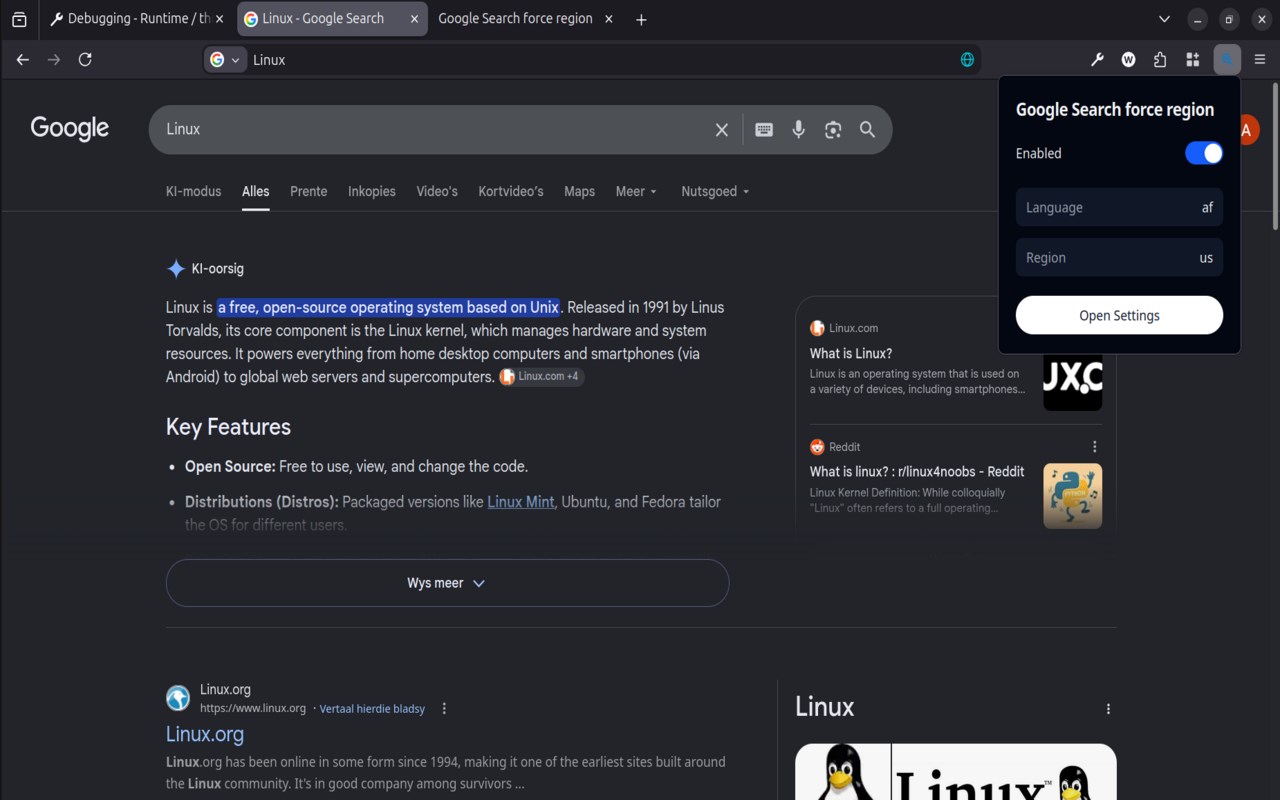Submit search with the magnifier icon
Screen dimensions: 1280x800
pyautogui.click(x=867, y=130)
